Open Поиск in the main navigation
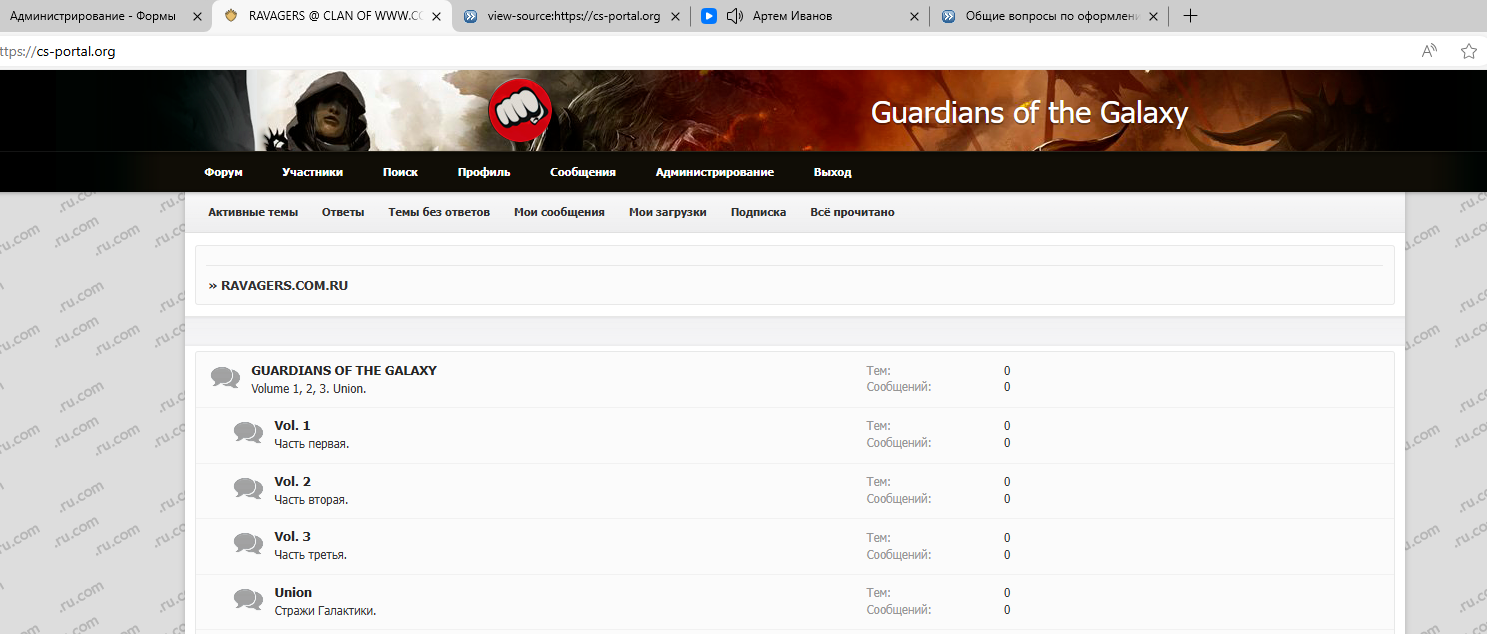1487x634 pixels. (x=400, y=172)
